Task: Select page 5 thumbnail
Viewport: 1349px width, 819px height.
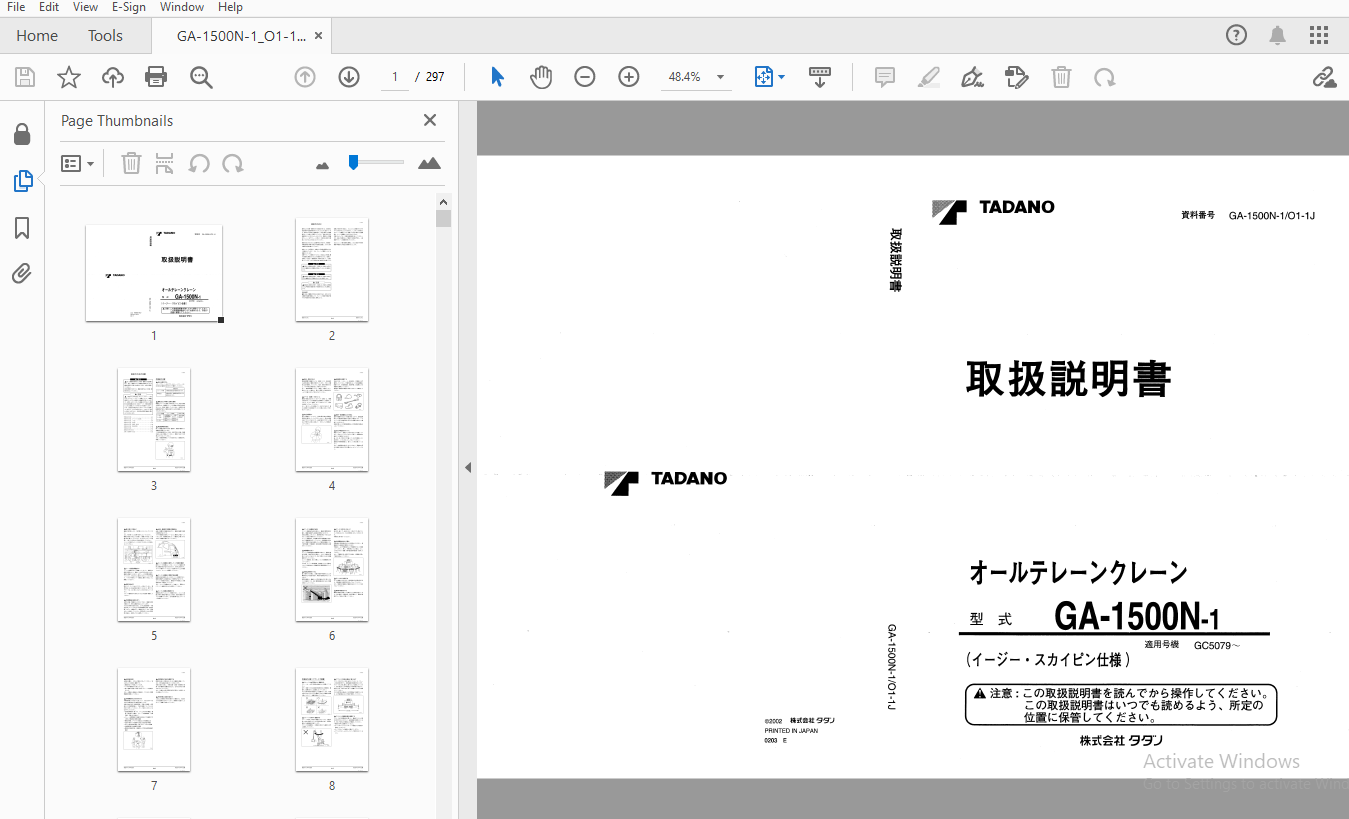Action: (154, 570)
